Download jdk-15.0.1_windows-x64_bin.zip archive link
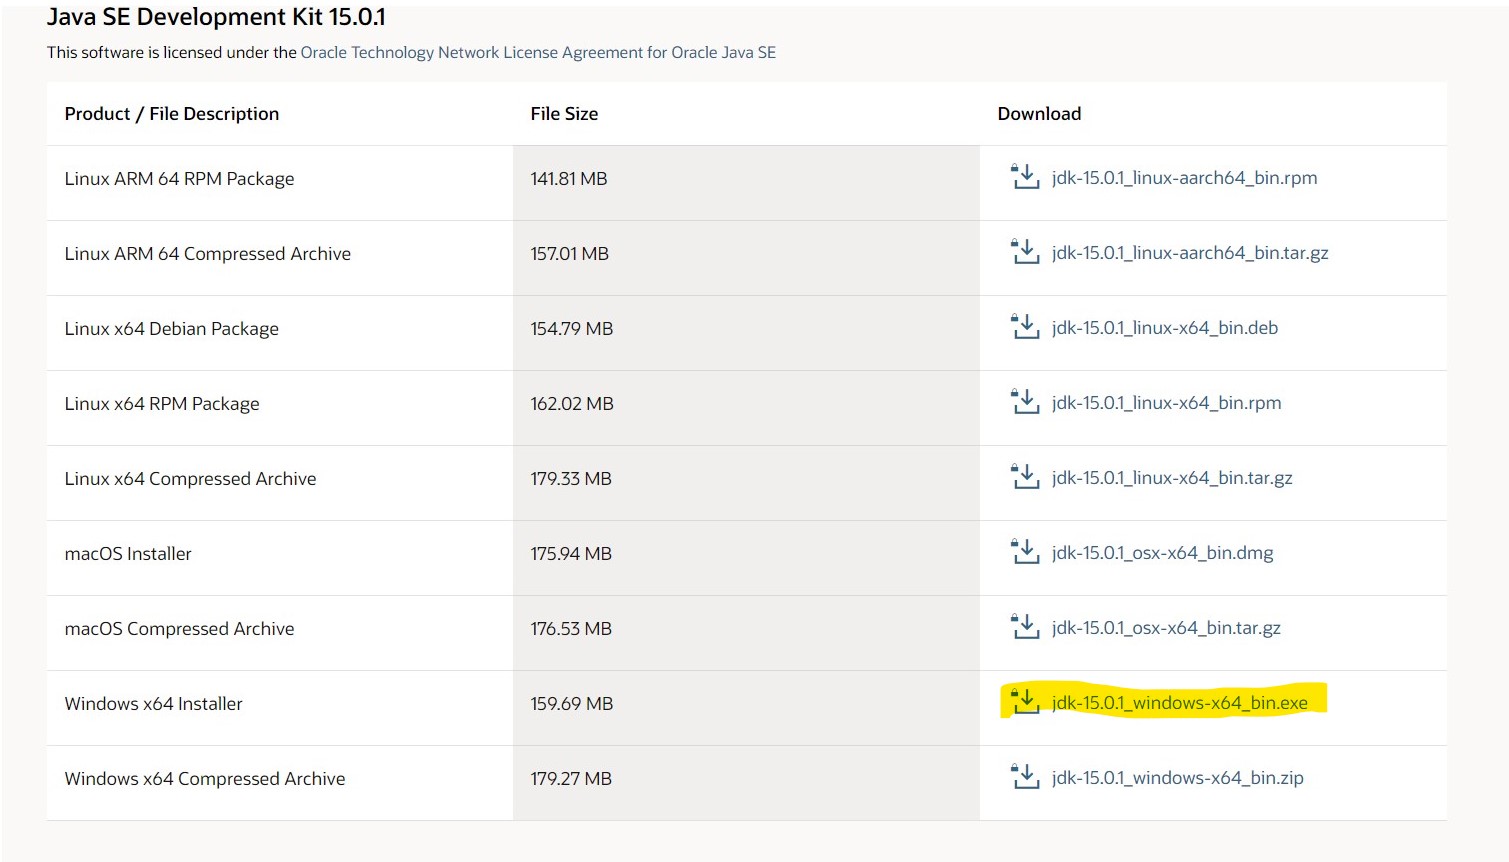Viewport: 1509px width, 862px height. pos(1178,778)
